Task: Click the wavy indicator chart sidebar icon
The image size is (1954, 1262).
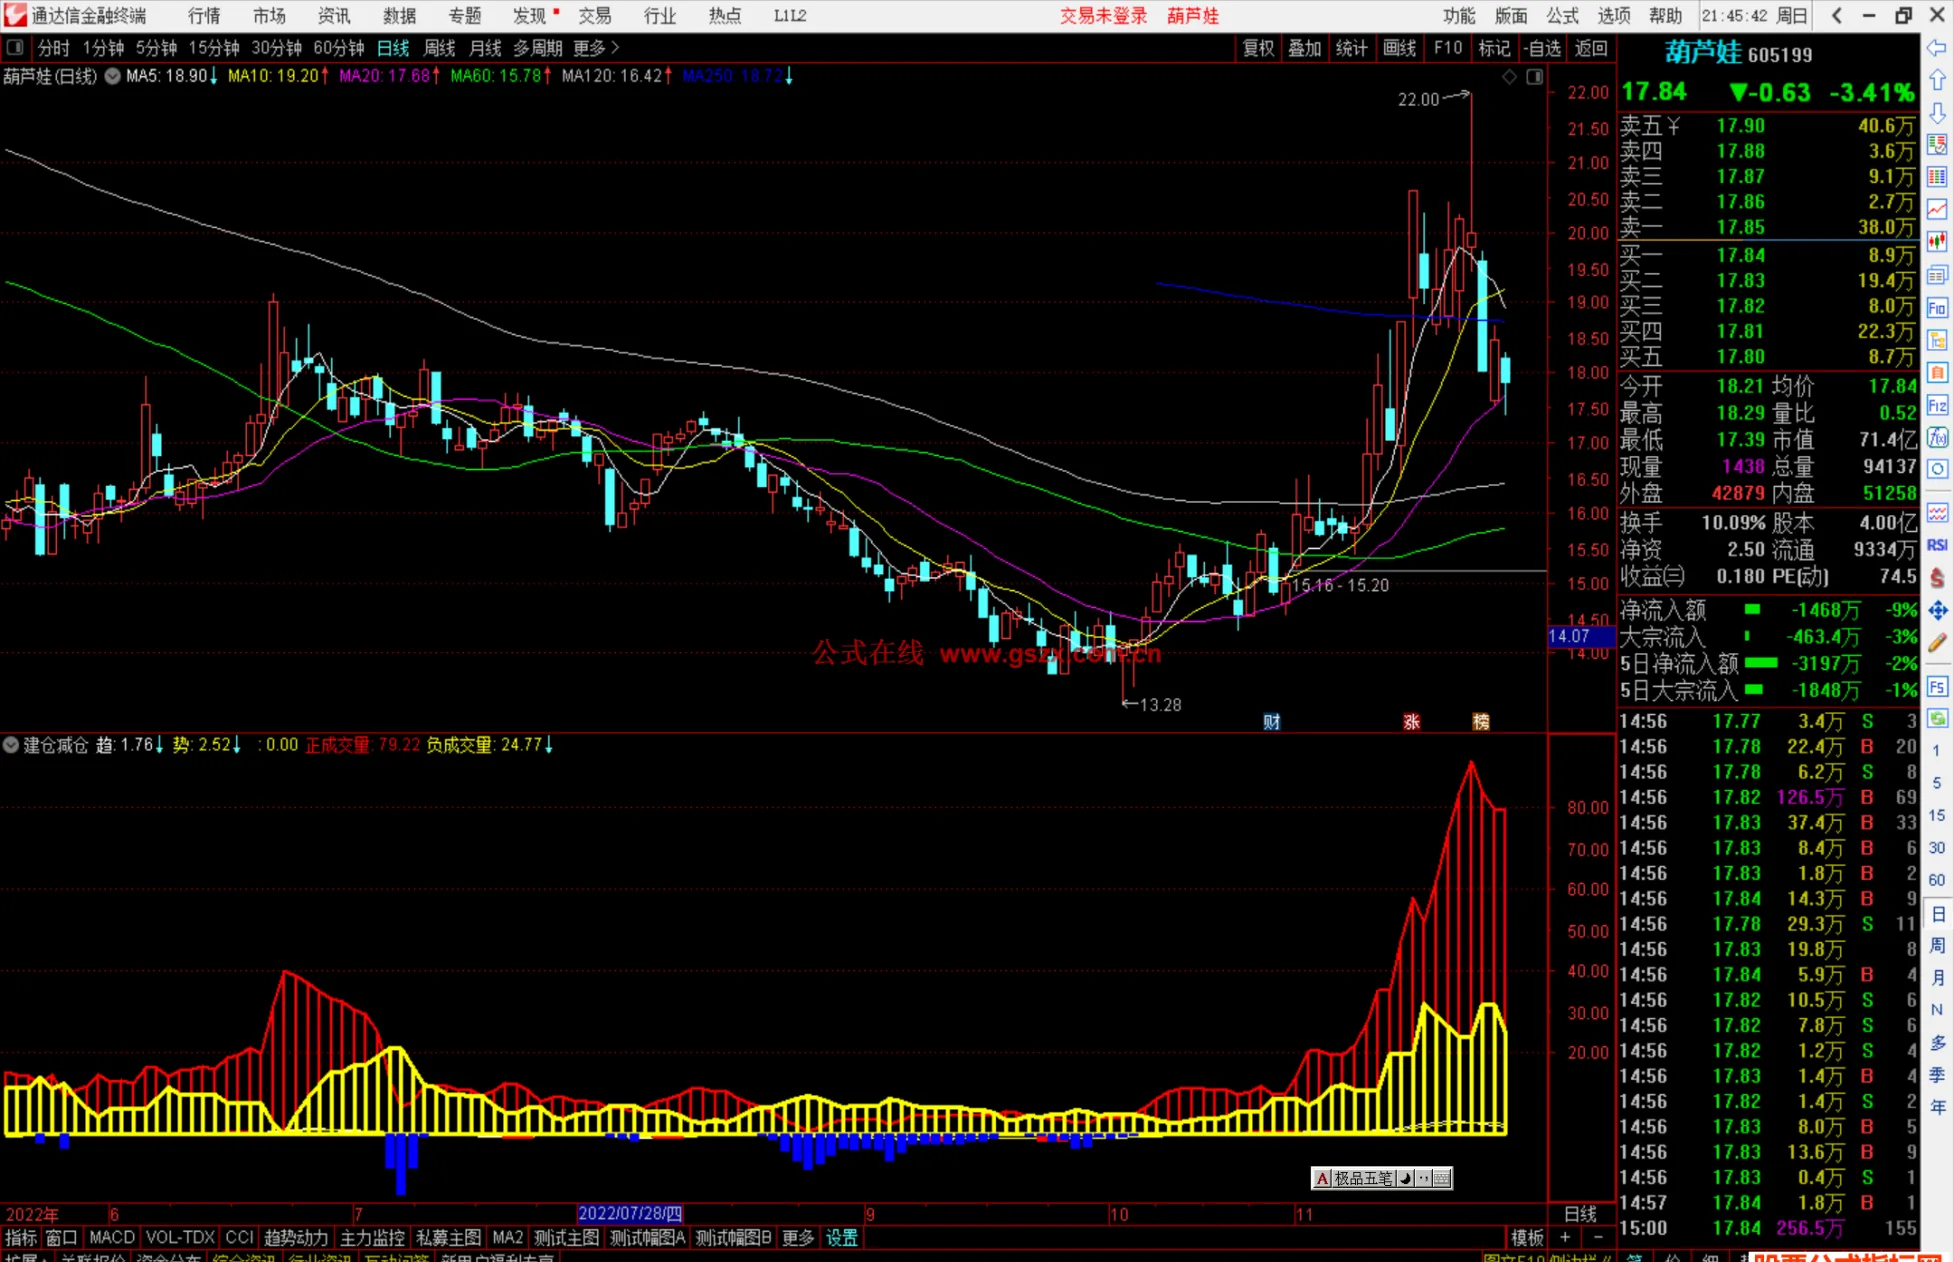Action: pyautogui.click(x=1937, y=512)
